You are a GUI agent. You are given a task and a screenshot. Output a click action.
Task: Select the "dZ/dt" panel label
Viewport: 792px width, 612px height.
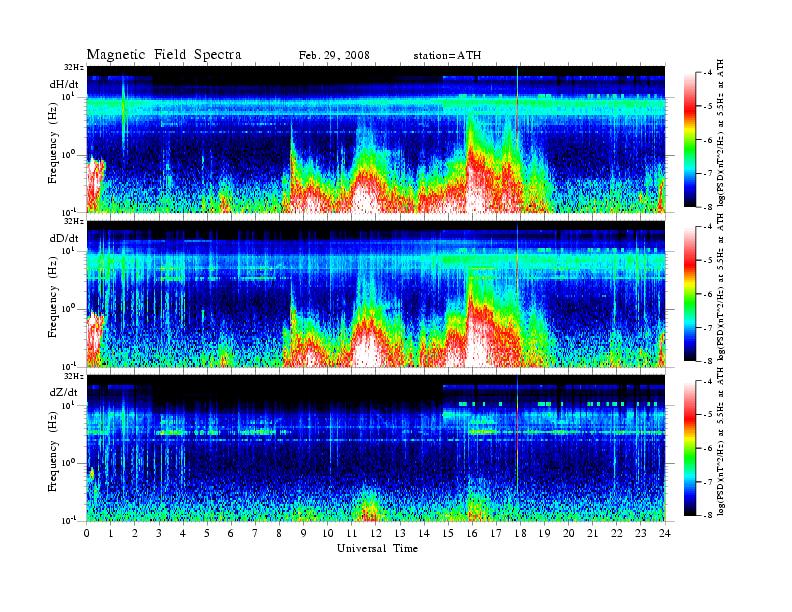click(64, 392)
